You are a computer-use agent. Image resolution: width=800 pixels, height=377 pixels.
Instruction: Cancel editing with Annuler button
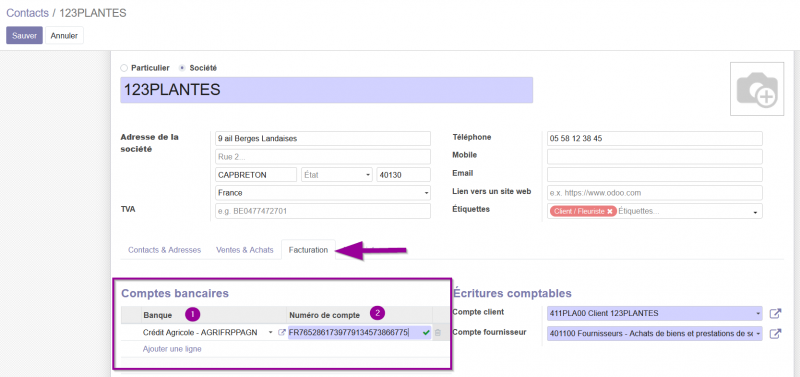click(64, 36)
